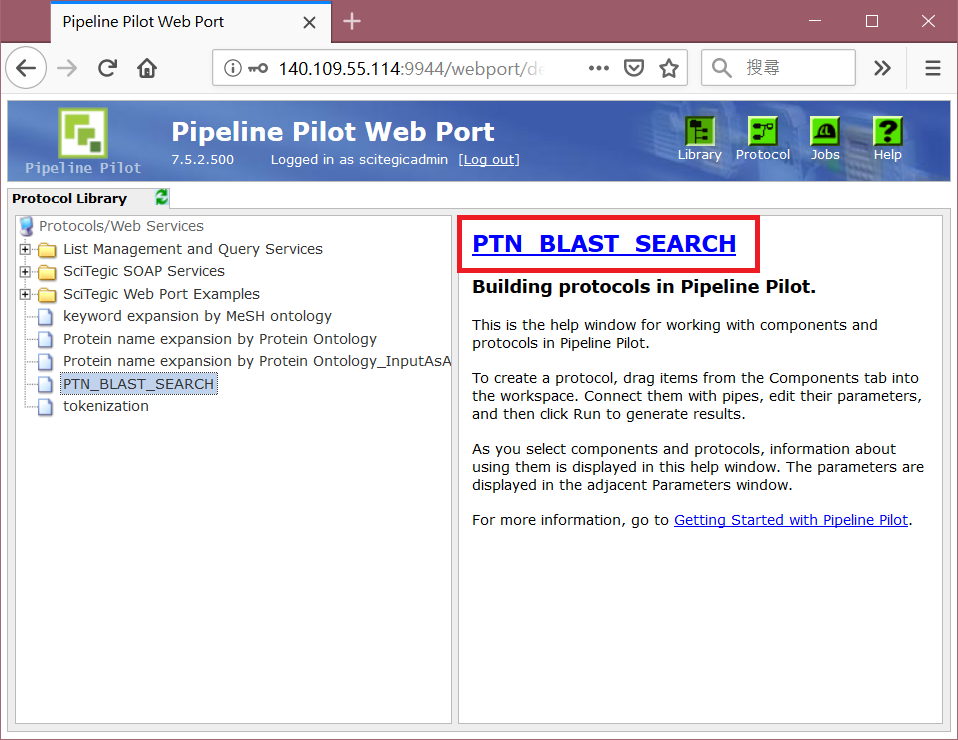Open the Jobs icon in header

point(825,131)
